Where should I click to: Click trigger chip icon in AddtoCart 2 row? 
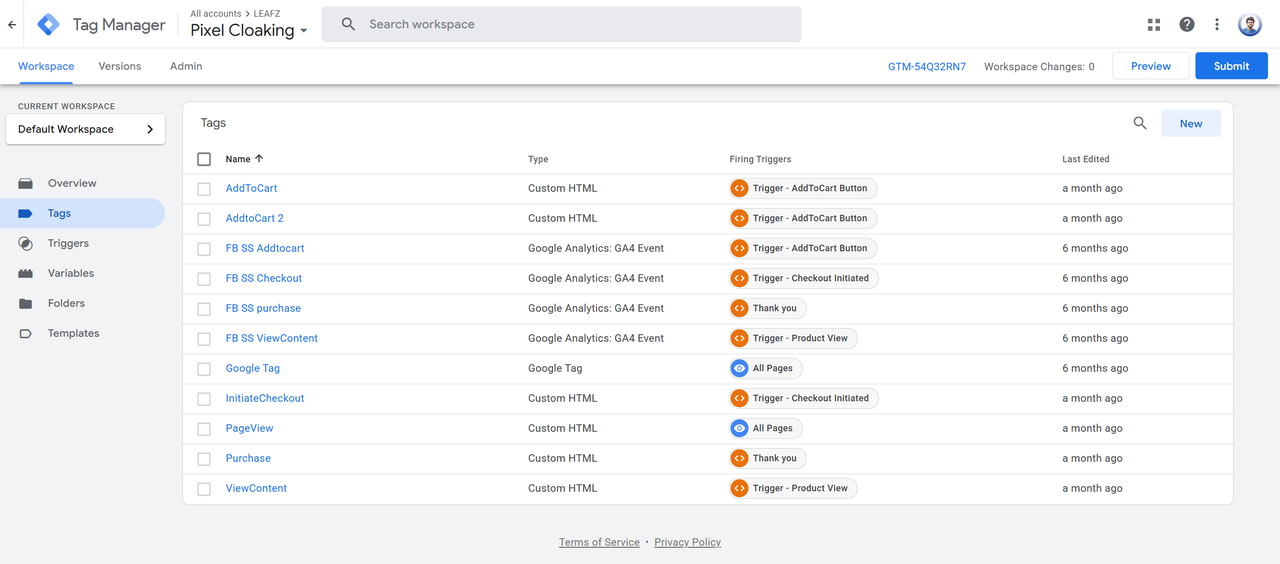click(739, 218)
